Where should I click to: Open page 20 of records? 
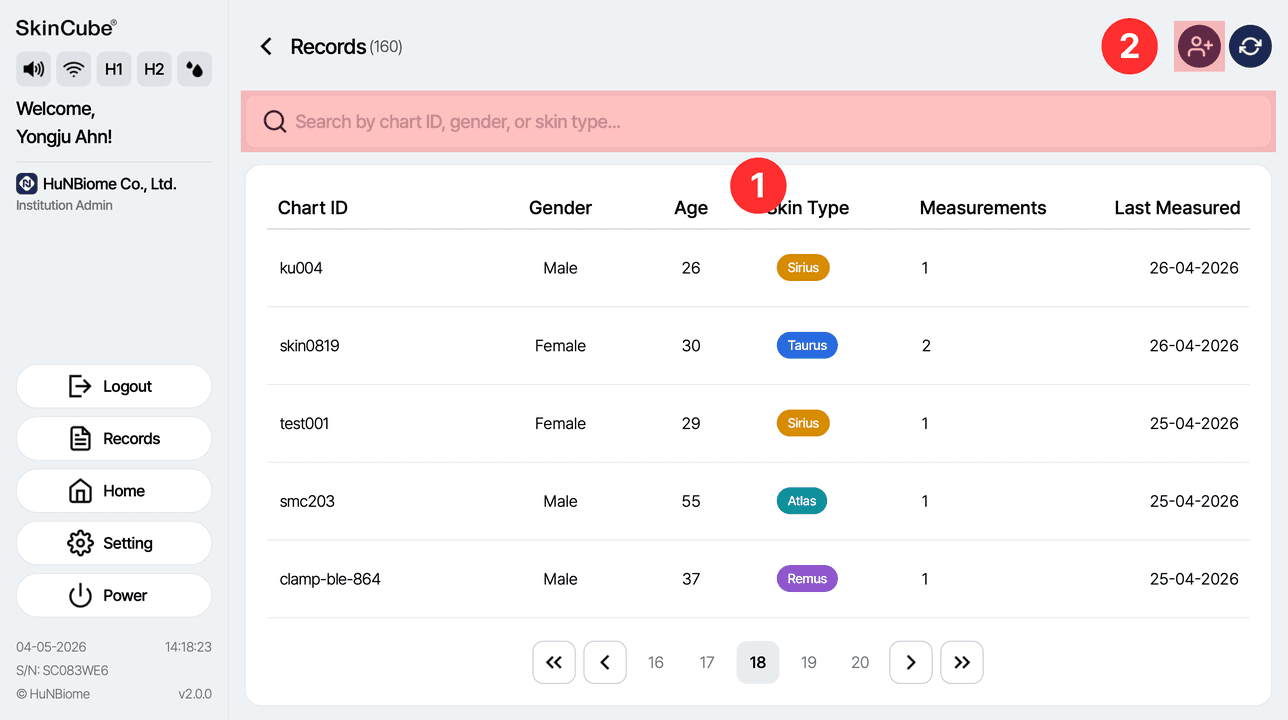click(x=860, y=662)
